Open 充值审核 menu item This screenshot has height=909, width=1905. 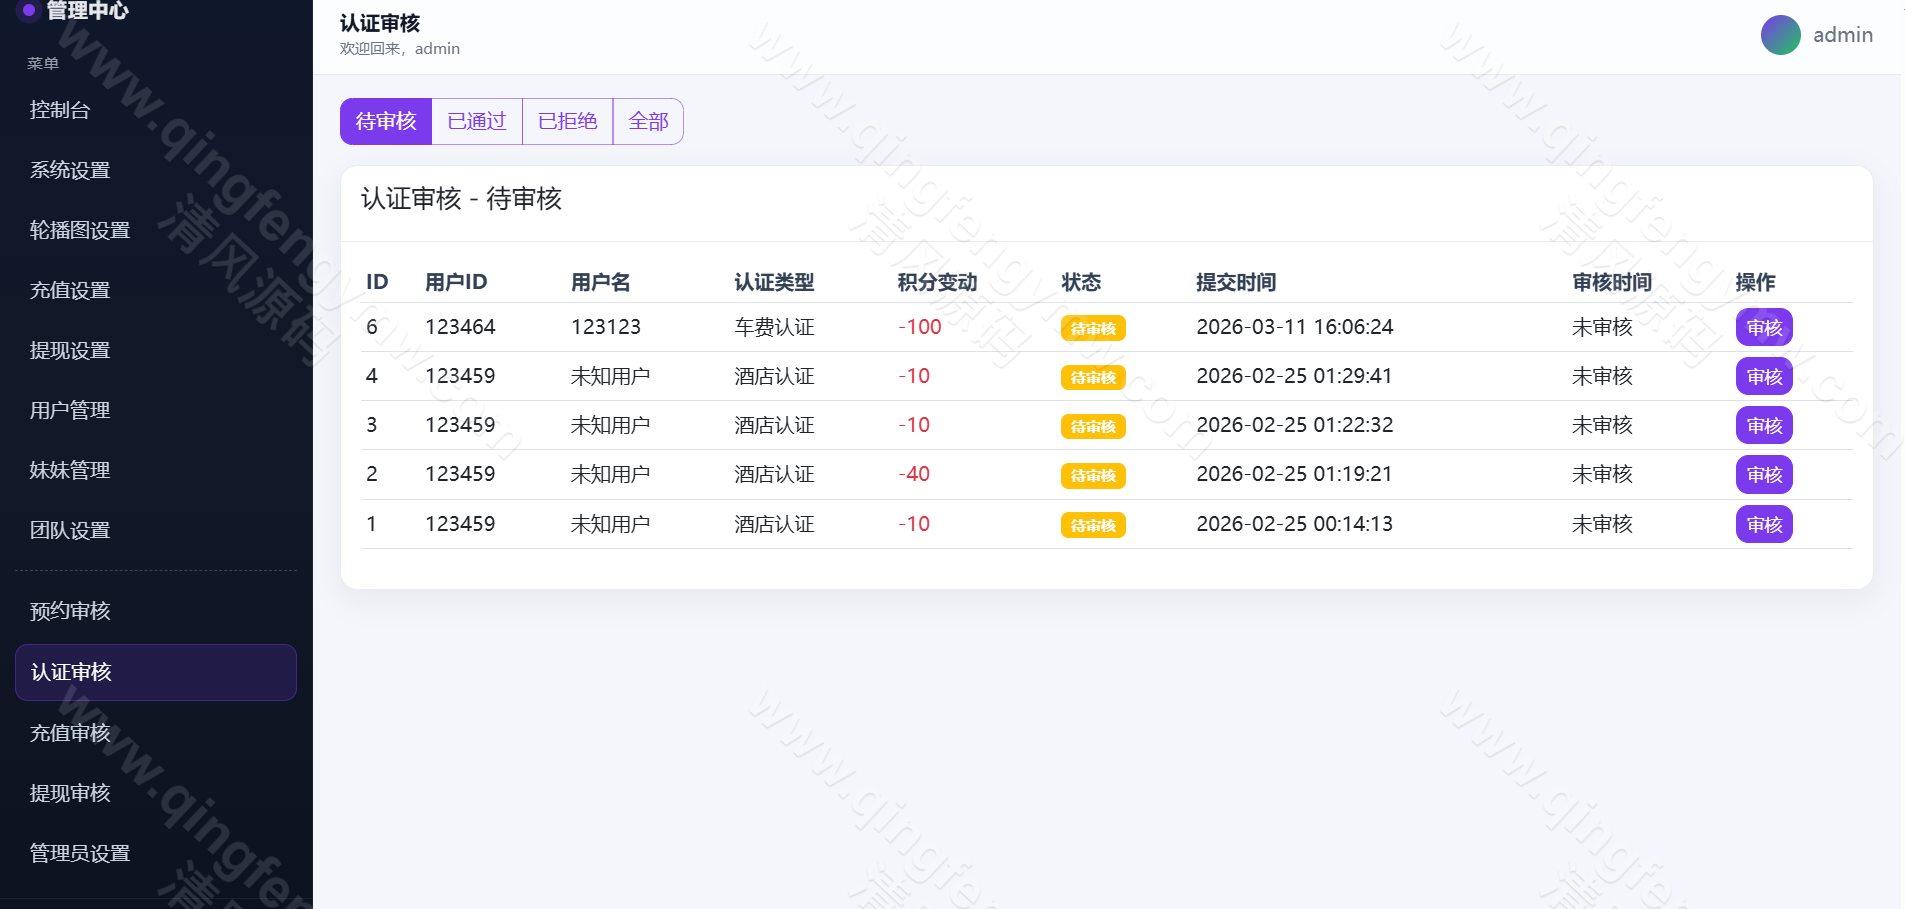156,733
